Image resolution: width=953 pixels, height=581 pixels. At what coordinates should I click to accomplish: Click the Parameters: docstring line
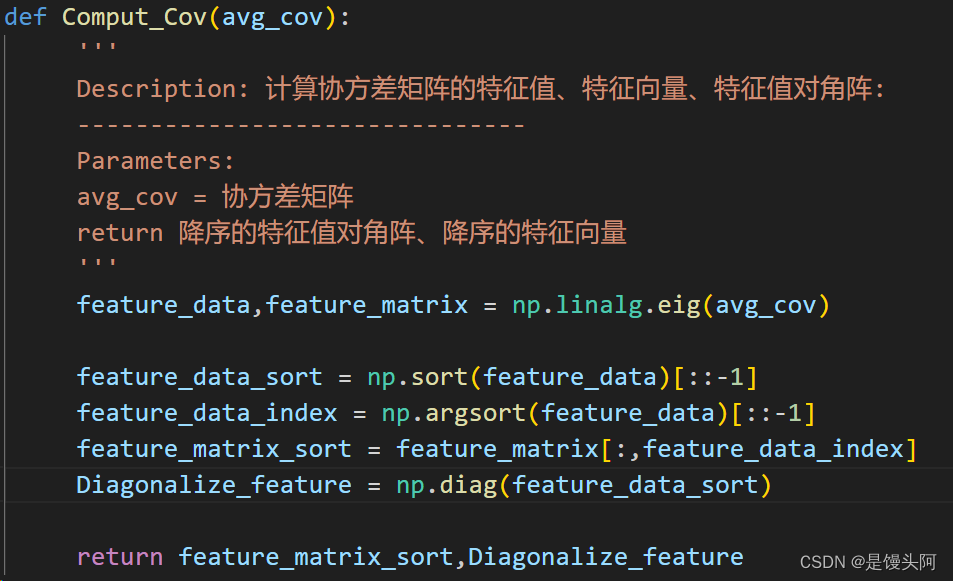(155, 161)
